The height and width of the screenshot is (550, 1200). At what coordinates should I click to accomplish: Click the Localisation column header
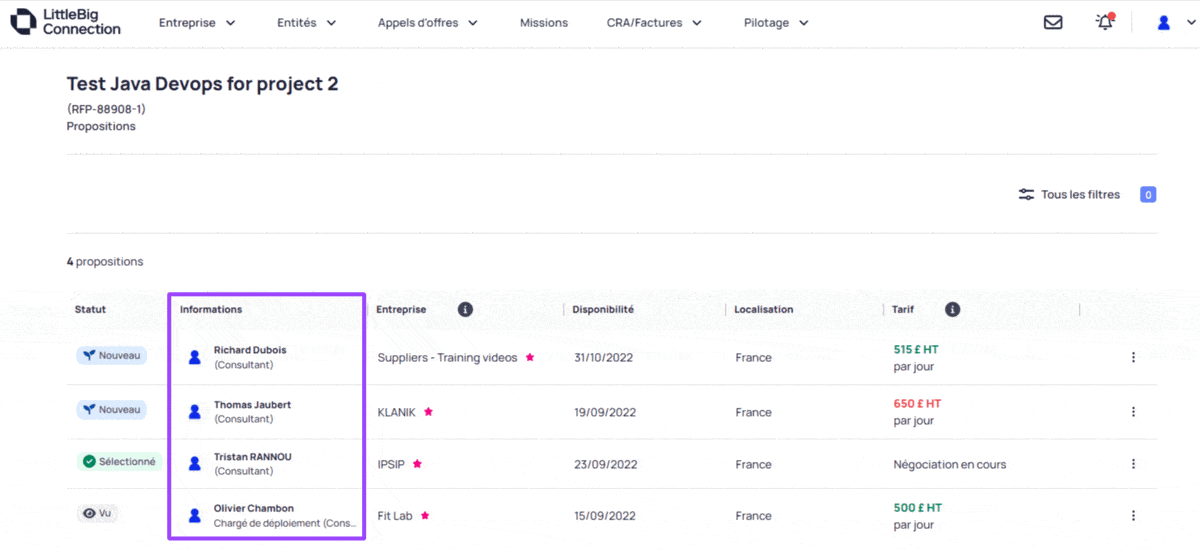(x=764, y=310)
